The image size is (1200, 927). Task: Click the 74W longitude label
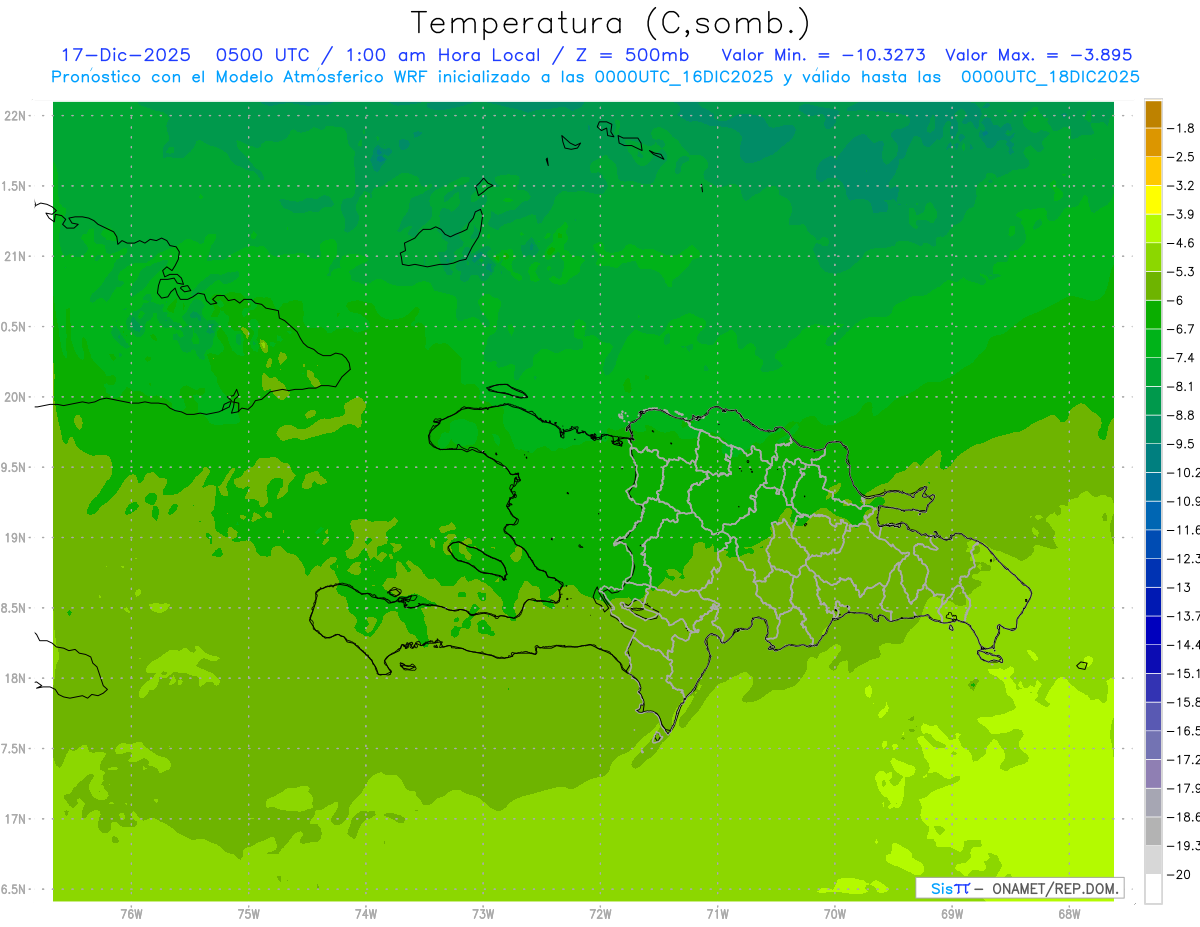pyautogui.click(x=366, y=914)
